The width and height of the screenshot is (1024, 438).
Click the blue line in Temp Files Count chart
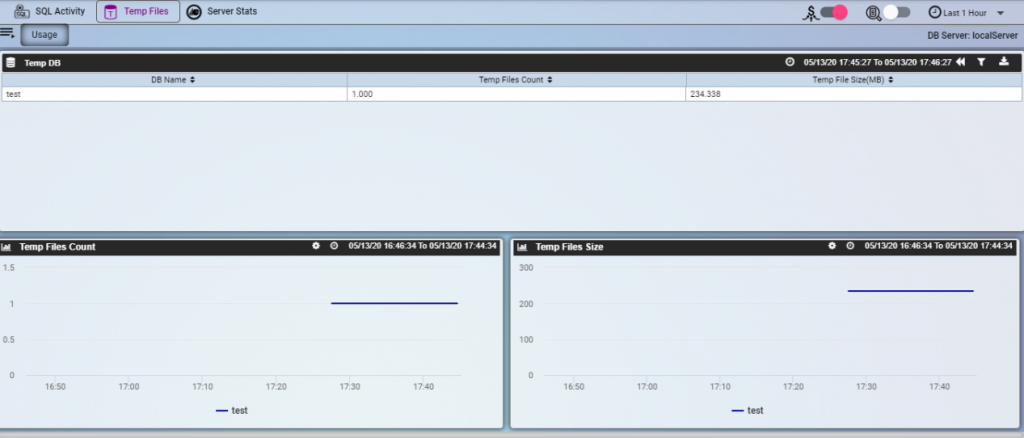click(x=394, y=303)
